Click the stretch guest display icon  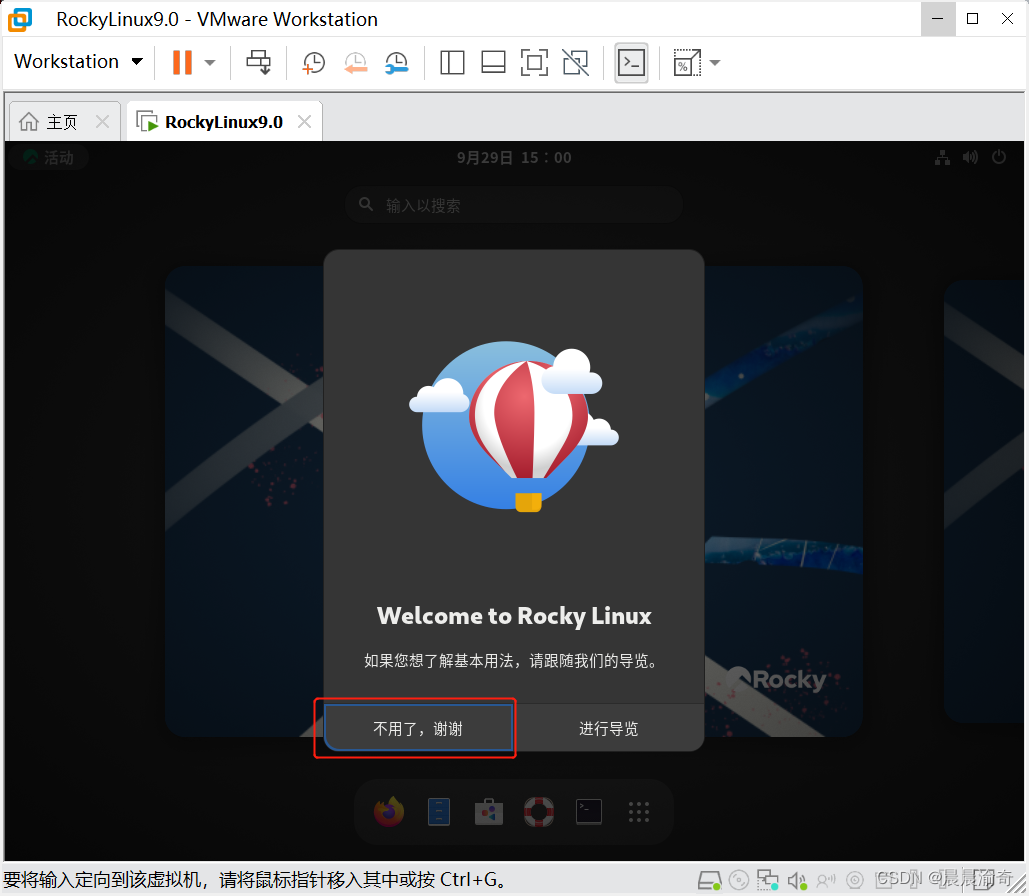(x=686, y=63)
